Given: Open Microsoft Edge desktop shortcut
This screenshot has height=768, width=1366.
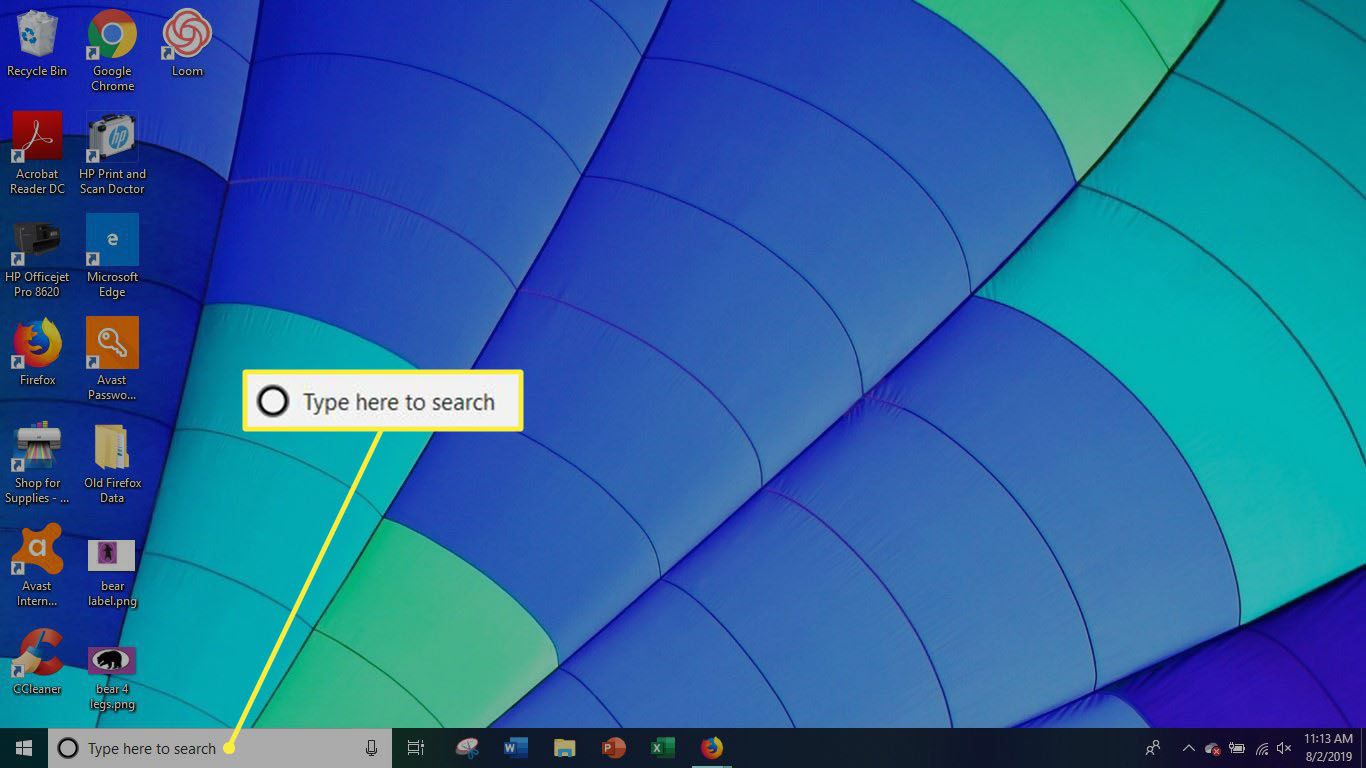Looking at the screenshot, I should click(112, 257).
